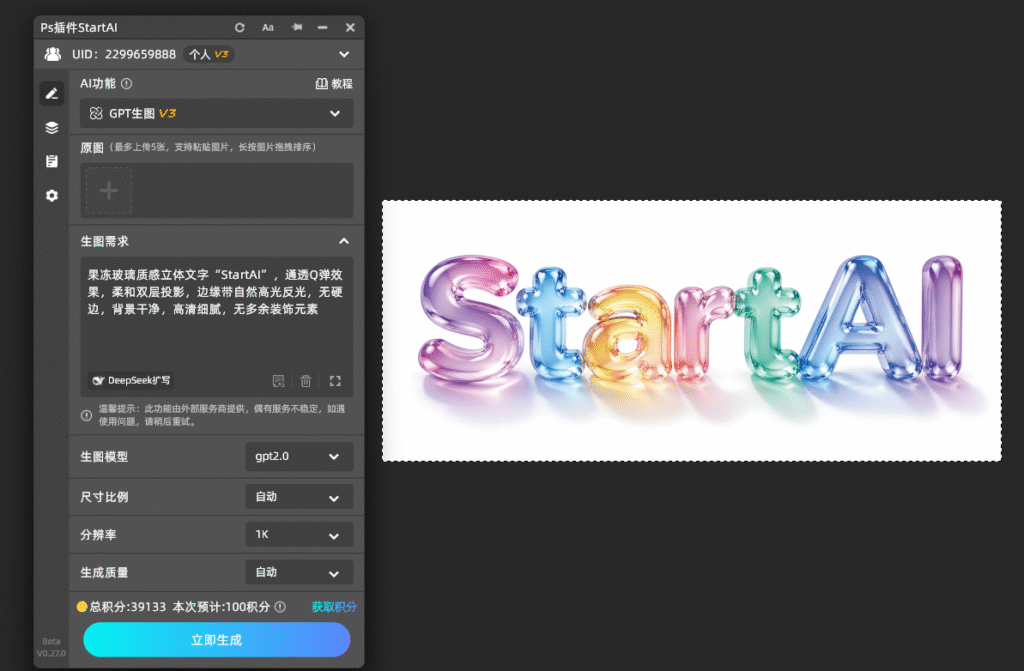Click the plus box to upload image
1024x671 pixels.
tap(109, 191)
